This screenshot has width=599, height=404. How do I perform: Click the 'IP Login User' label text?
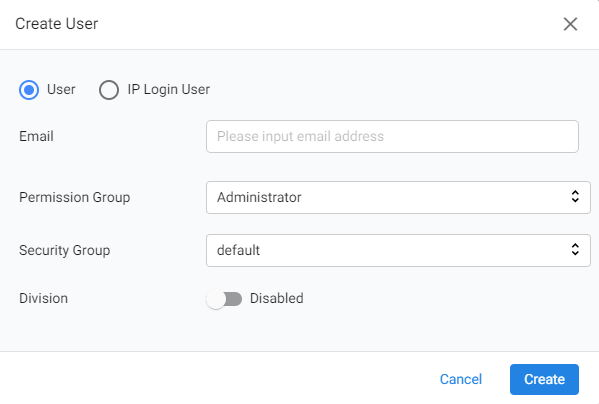tap(168, 89)
